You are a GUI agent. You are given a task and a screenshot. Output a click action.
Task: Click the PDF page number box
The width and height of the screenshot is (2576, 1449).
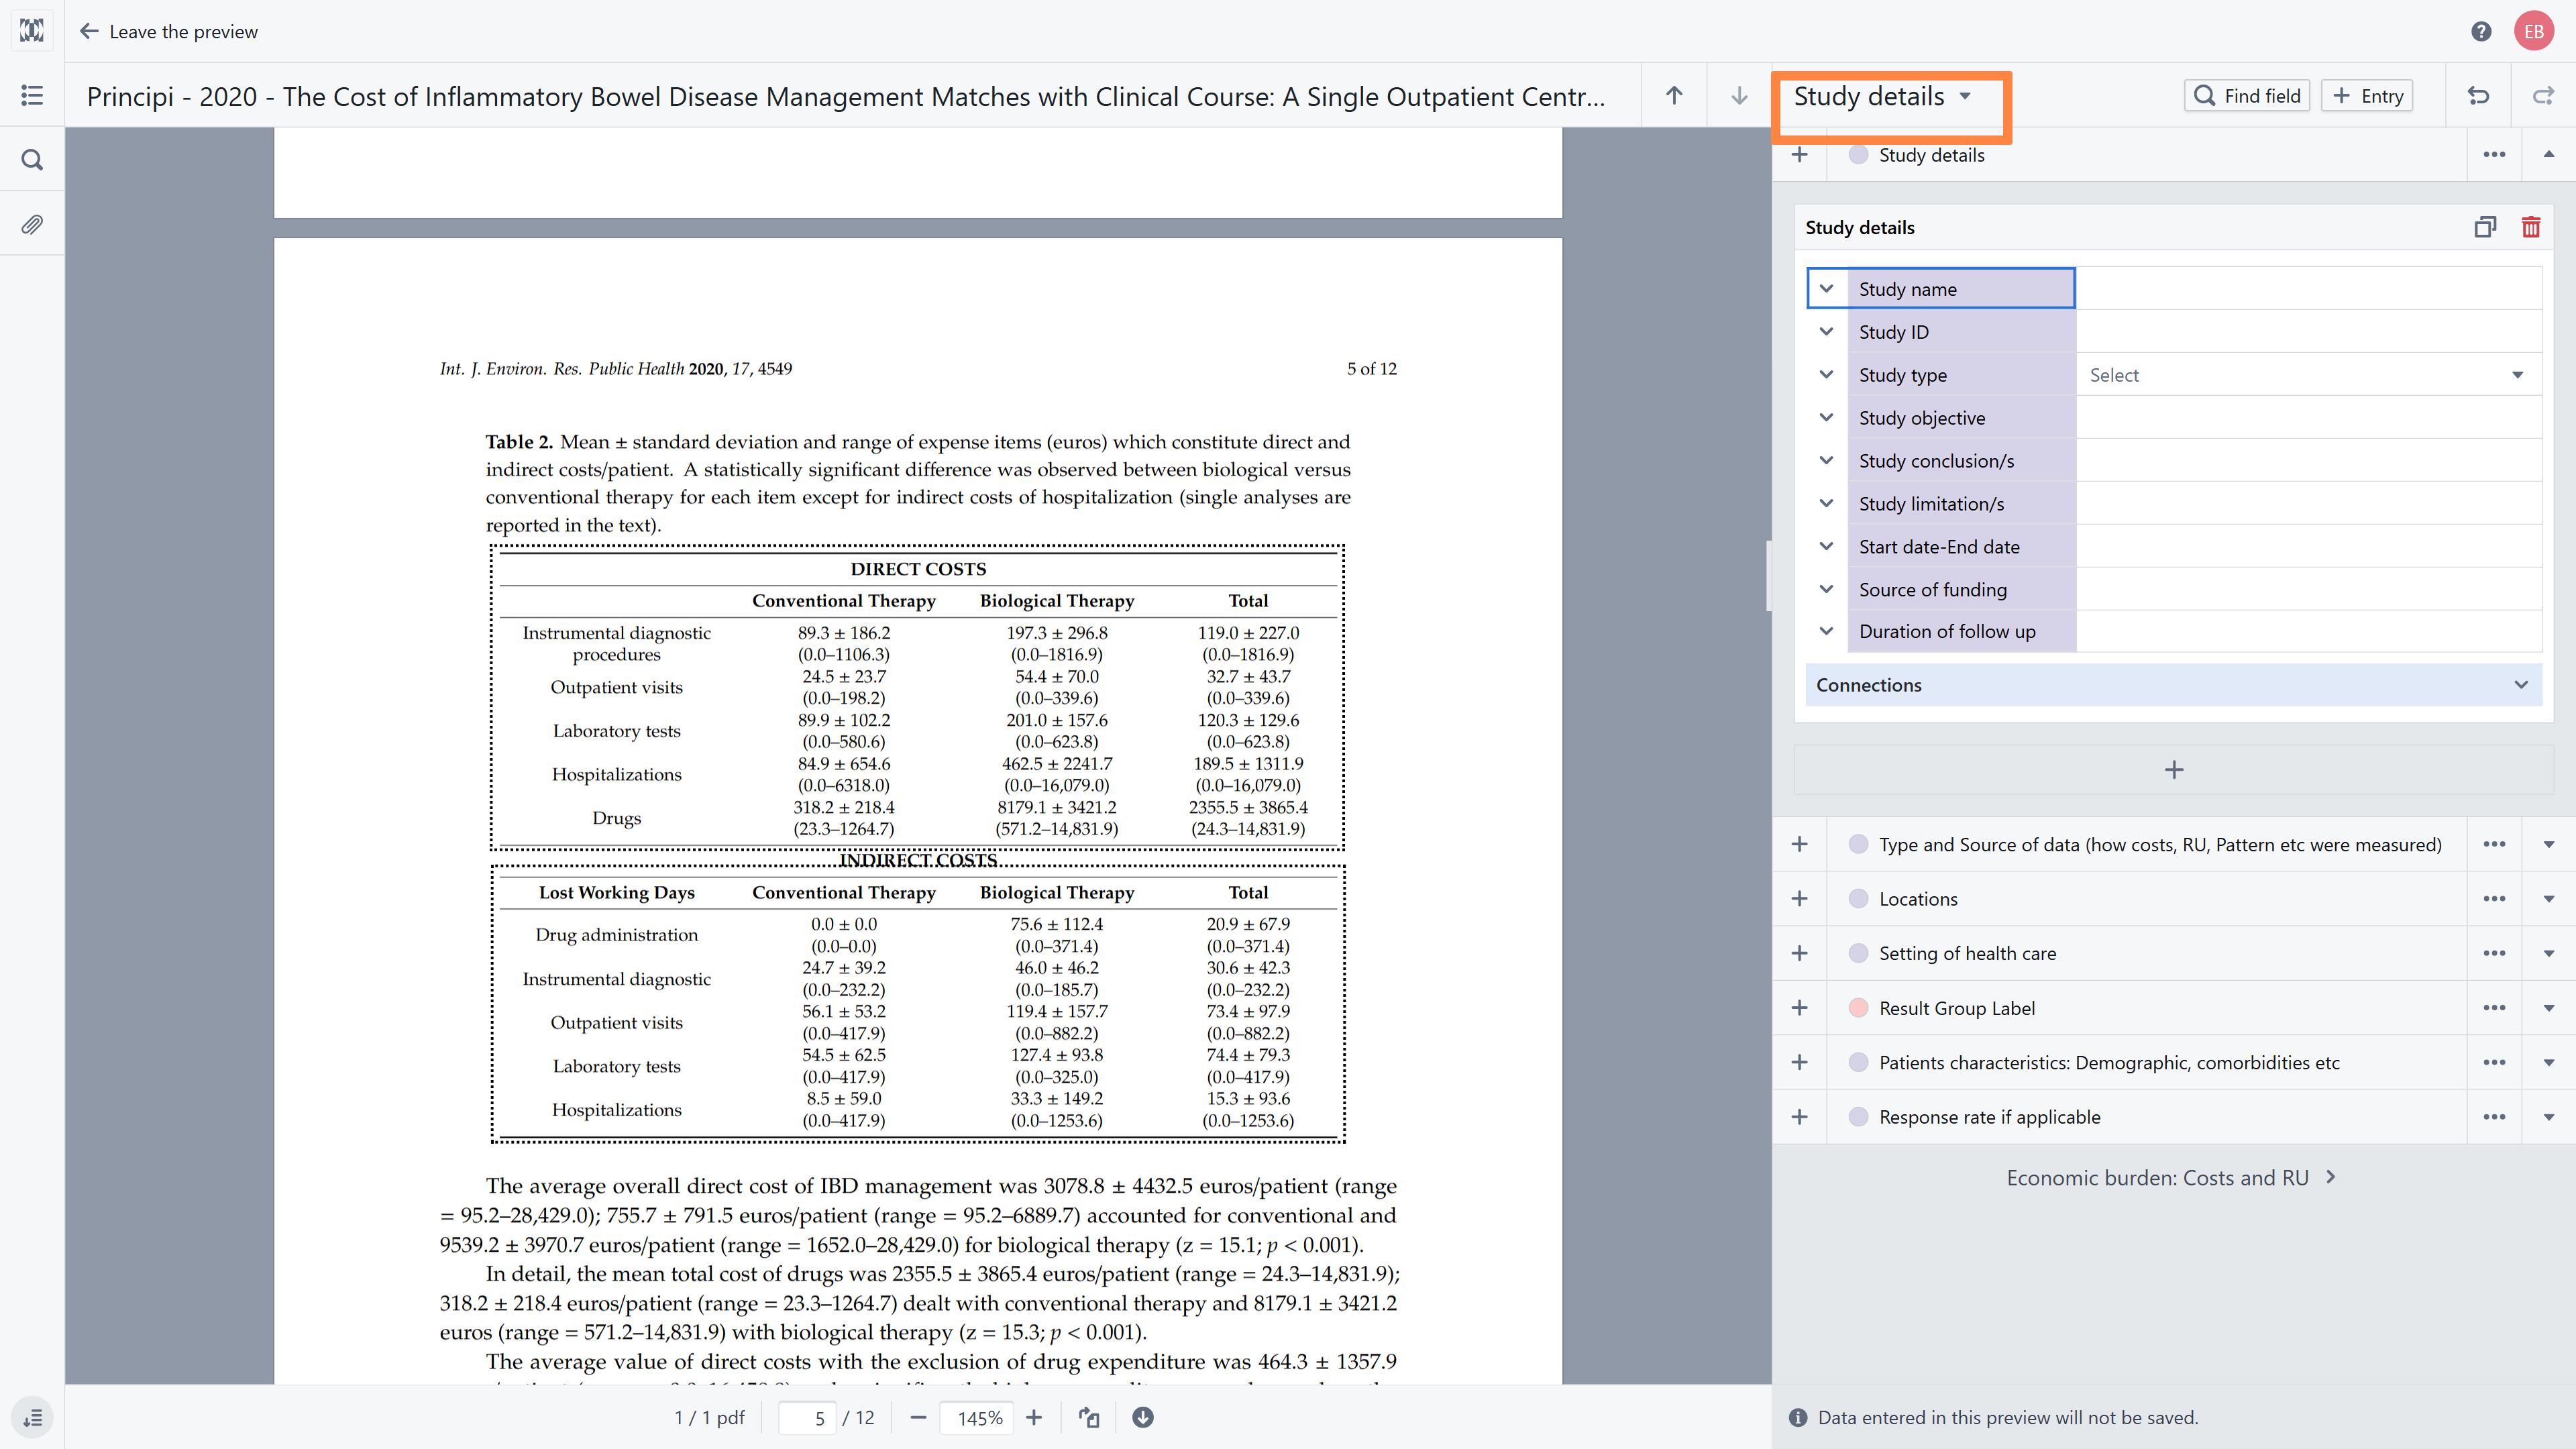(807, 1418)
